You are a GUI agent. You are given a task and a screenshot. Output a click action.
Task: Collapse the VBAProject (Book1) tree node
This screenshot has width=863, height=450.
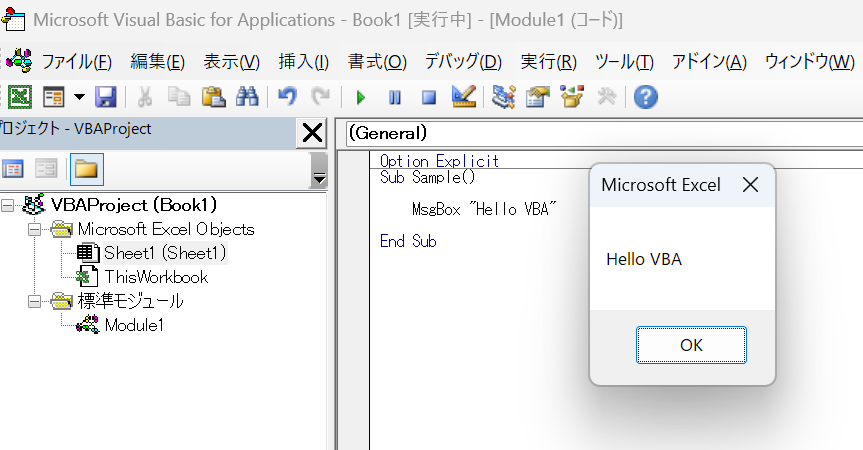click(7, 206)
